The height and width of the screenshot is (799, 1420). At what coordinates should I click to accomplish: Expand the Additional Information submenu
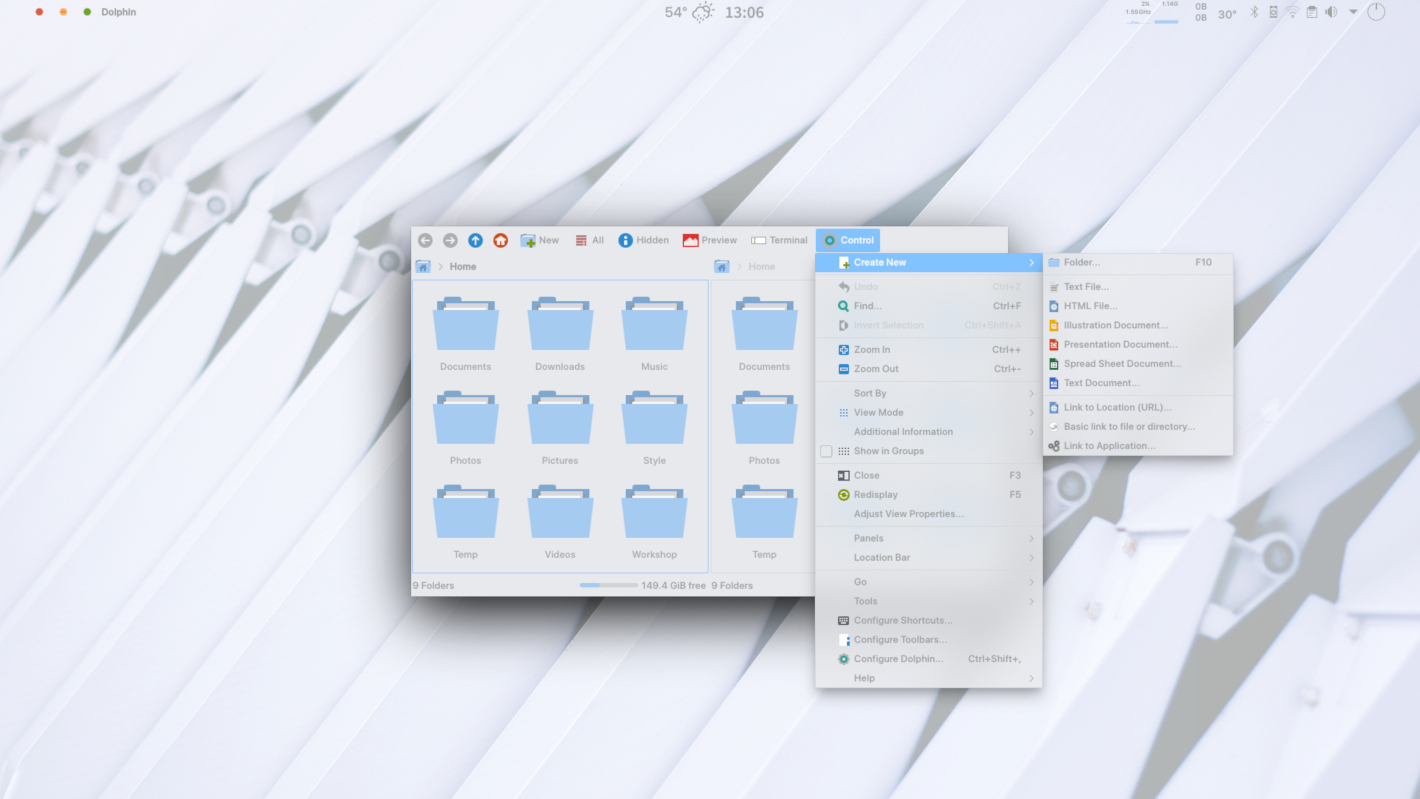tap(928, 432)
